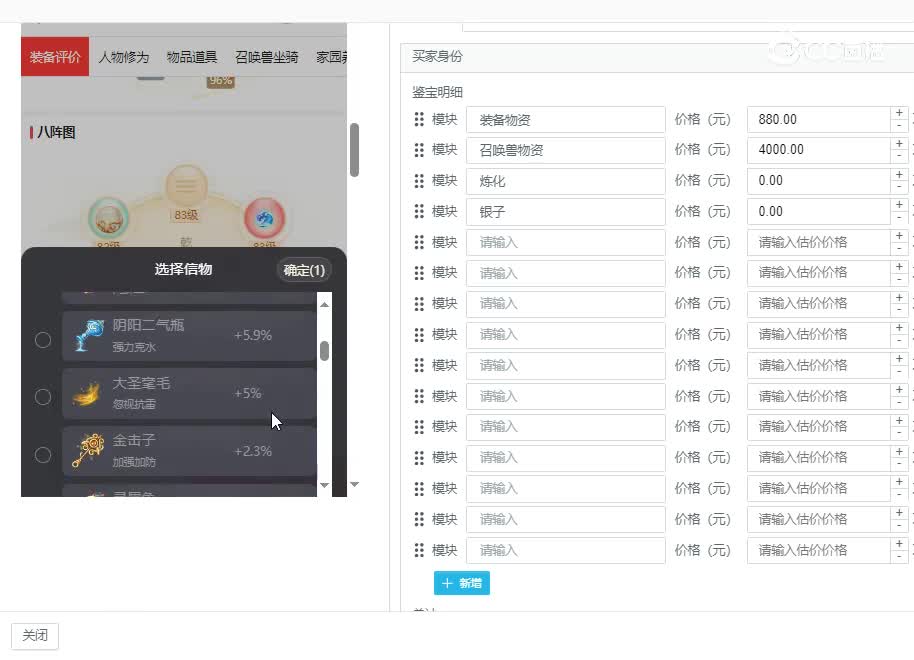Decrease 银子 price with minus stepper

tap(899, 218)
